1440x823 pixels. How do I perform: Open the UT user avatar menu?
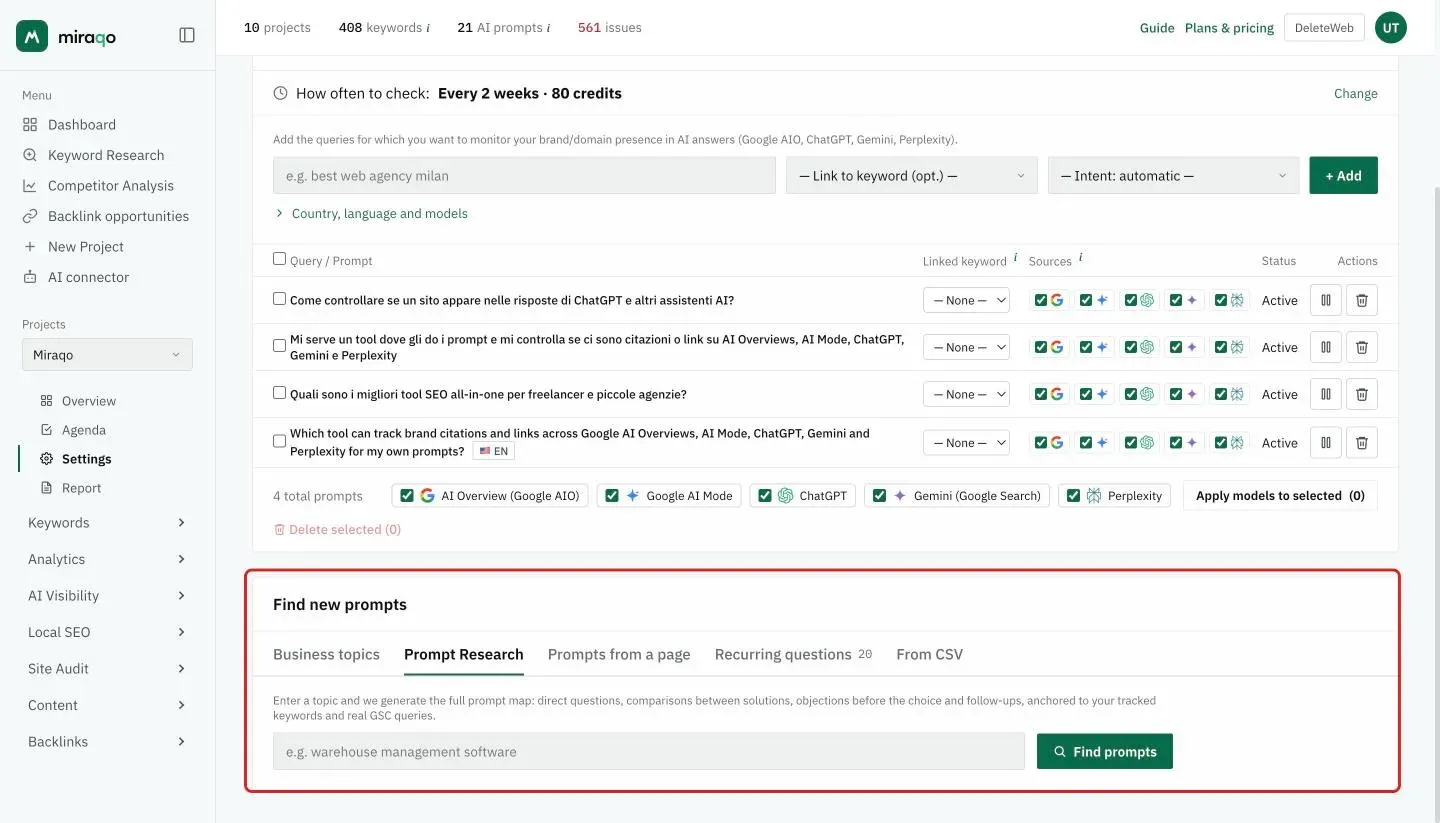(x=1391, y=28)
